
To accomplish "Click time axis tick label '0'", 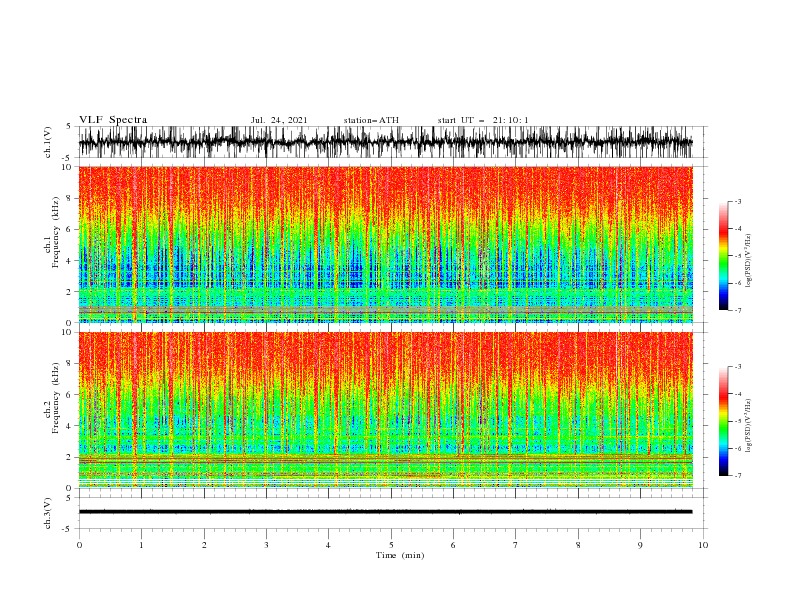I will [x=79, y=545].
